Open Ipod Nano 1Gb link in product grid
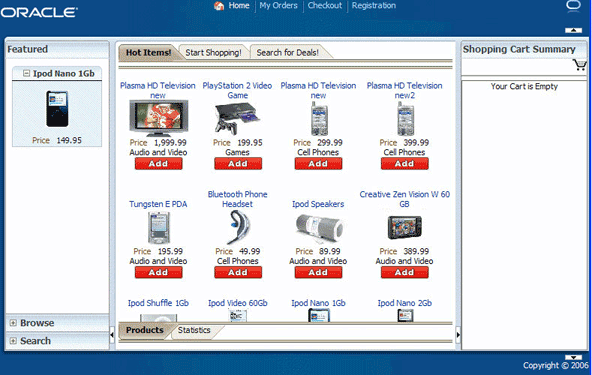This screenshot has width=592, height=375. point(318,303)
